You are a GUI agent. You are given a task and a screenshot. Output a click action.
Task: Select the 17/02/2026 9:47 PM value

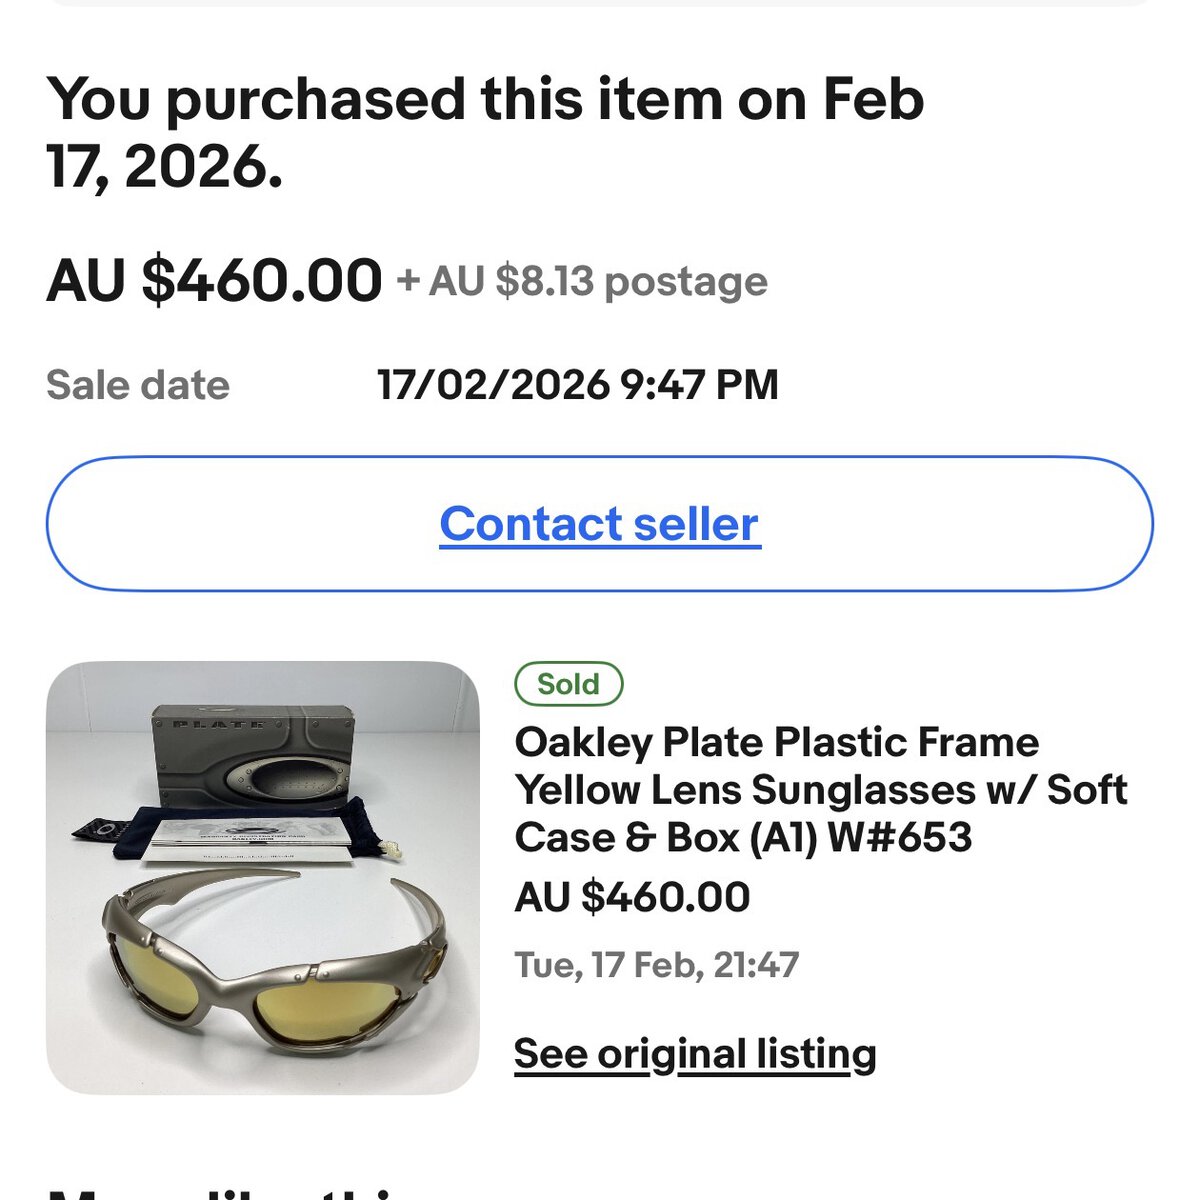coord(577,385)
